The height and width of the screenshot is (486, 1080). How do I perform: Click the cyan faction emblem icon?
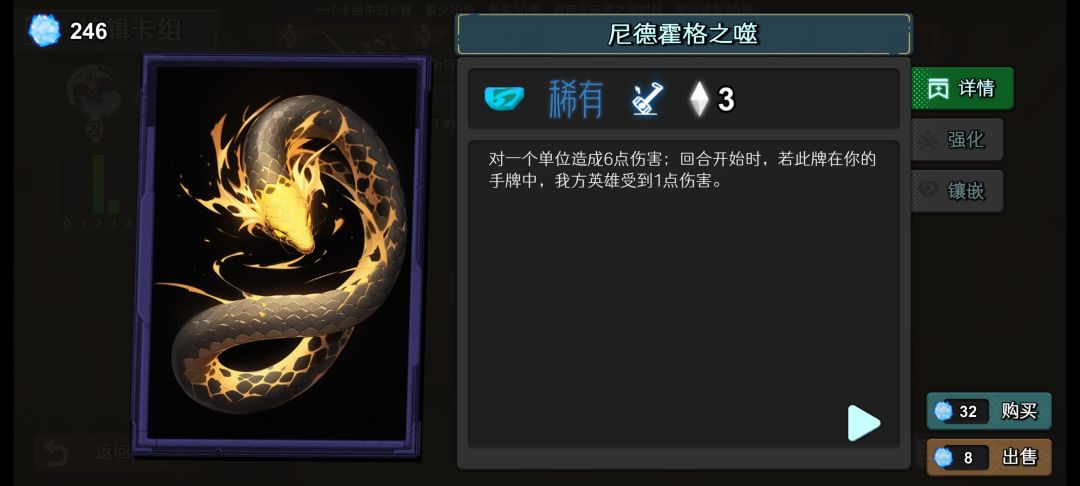pos(503,98)
